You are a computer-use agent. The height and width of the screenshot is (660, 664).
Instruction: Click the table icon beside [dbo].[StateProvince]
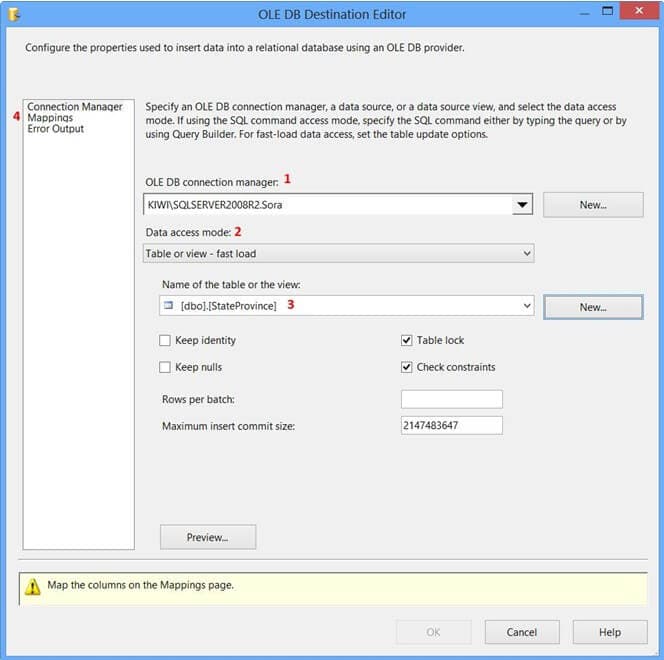pyautogui.click(x=168, y=305)
